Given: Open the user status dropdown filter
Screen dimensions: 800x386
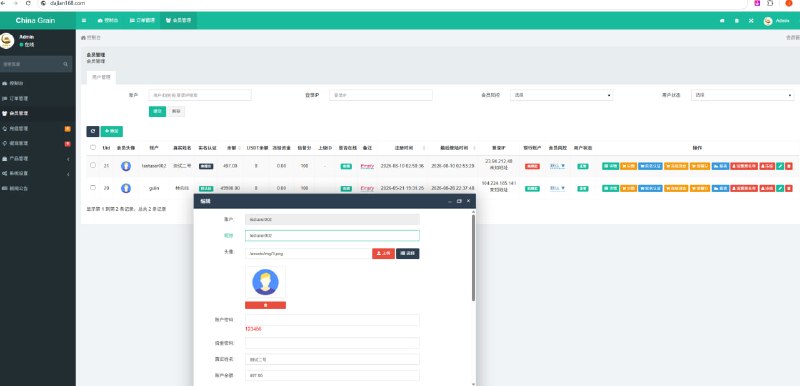Looking at the screenshot, I should coord(742,95).
